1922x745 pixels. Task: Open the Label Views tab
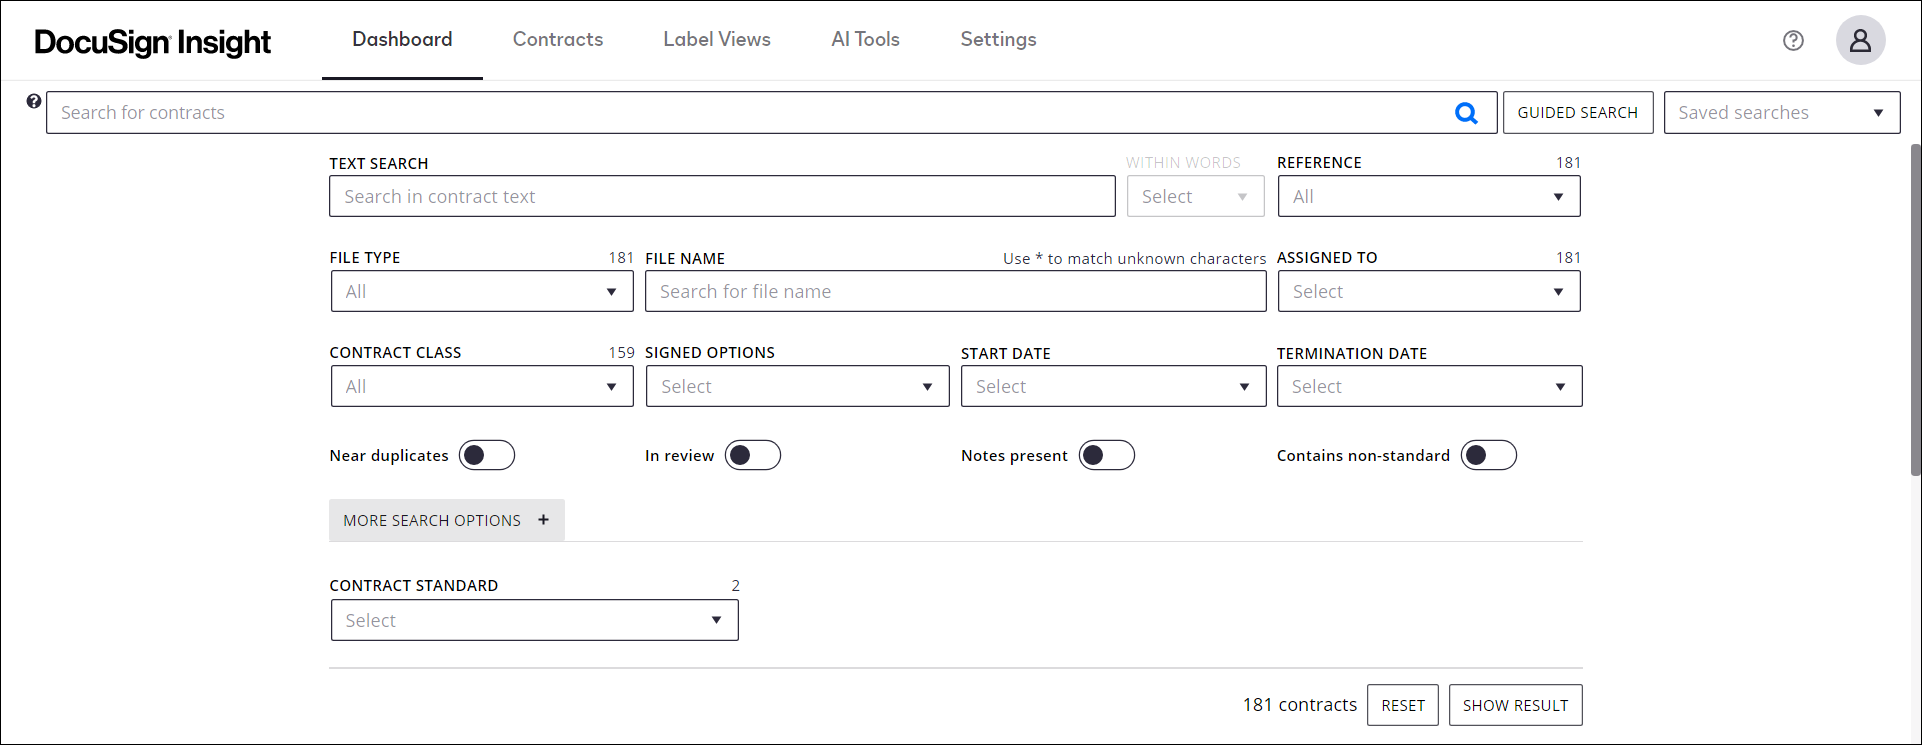click(717, 40)
